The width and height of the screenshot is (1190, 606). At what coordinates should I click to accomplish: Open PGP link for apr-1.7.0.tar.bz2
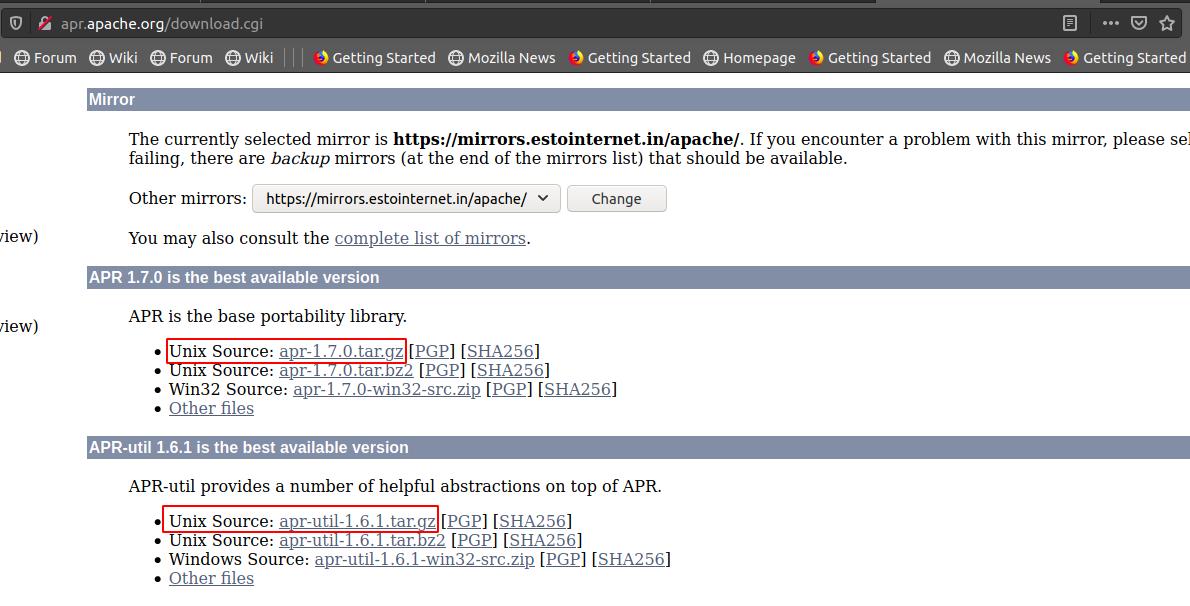point(442,371)
